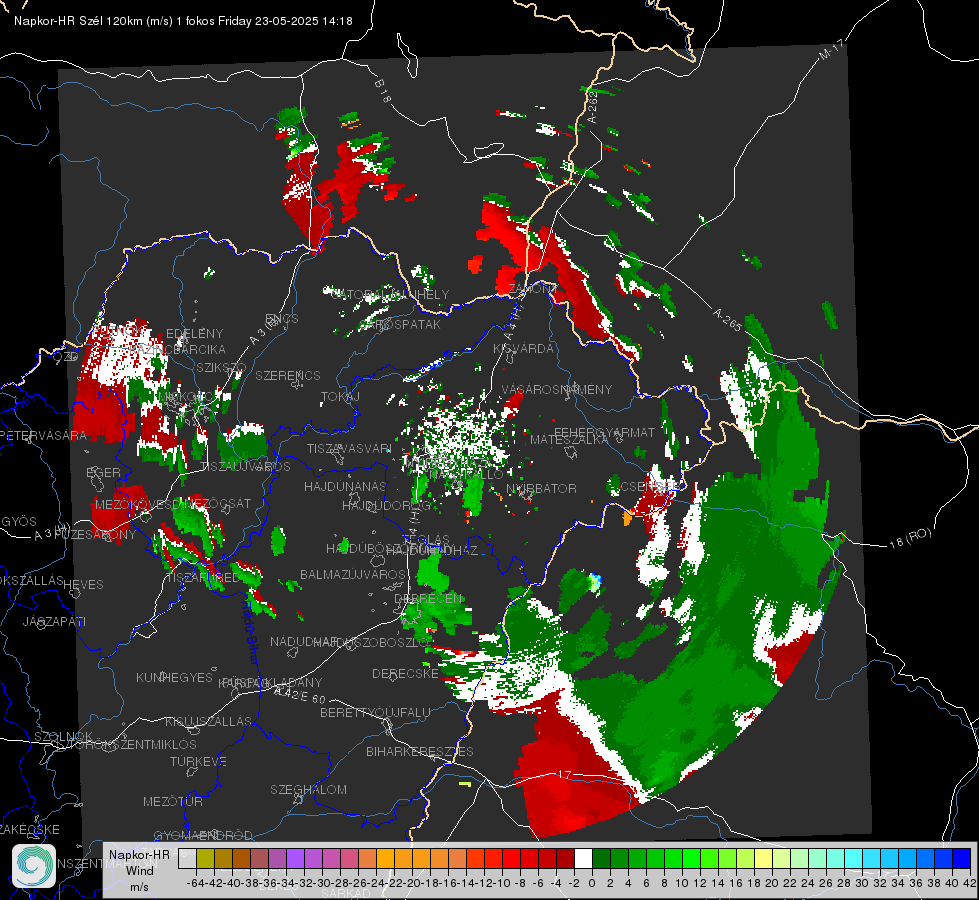
Task: Click the A-262 road label
Action: (x=592, y=106)
